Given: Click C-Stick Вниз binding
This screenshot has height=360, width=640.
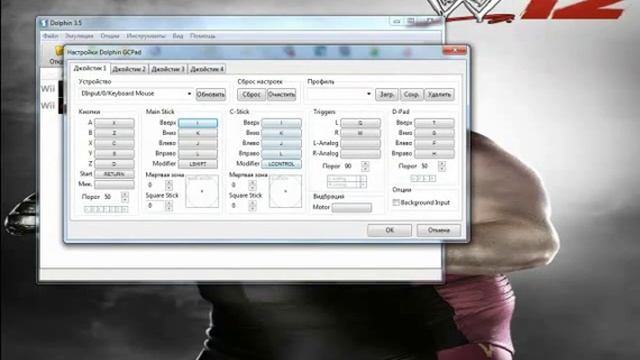Looking at the screenshot, I should click(282, 133).
